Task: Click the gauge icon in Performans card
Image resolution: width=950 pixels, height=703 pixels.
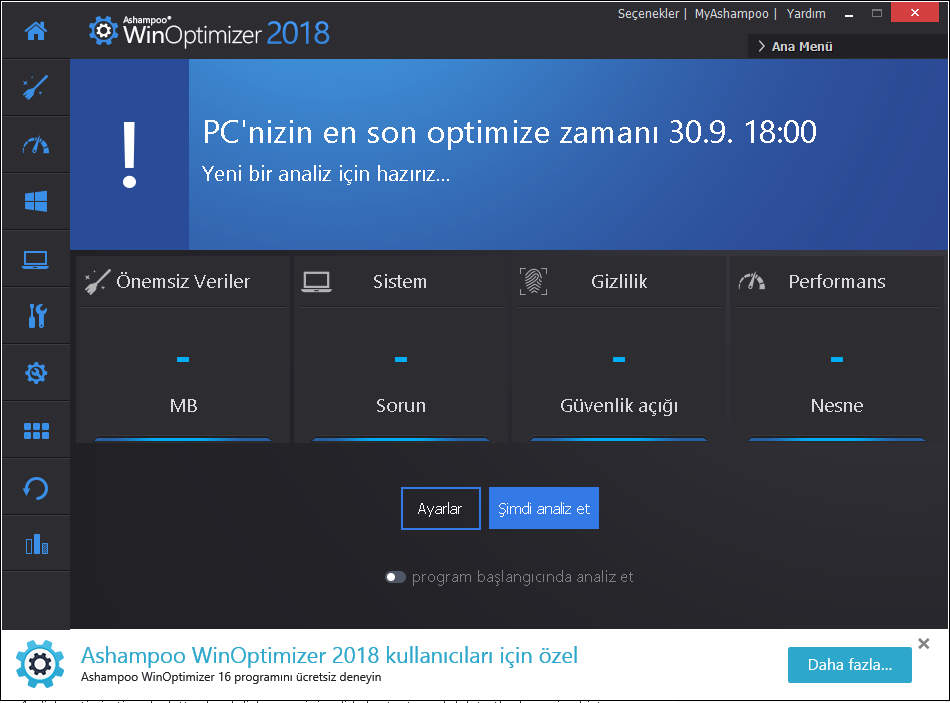Action: tap(752, 281)
